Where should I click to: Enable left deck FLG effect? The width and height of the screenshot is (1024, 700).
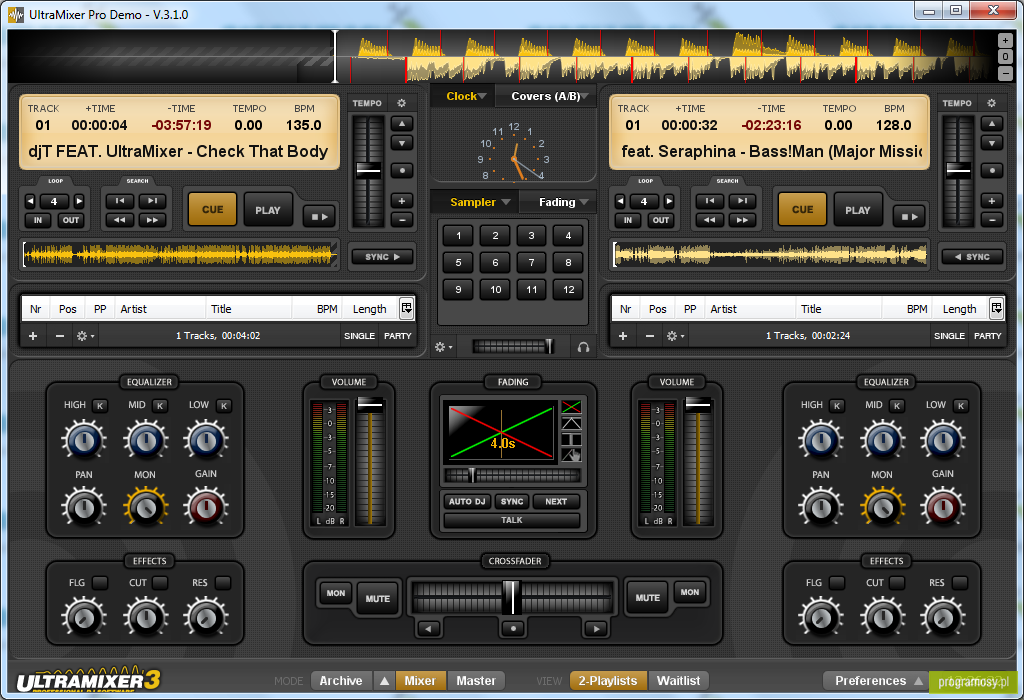point(100,582)
